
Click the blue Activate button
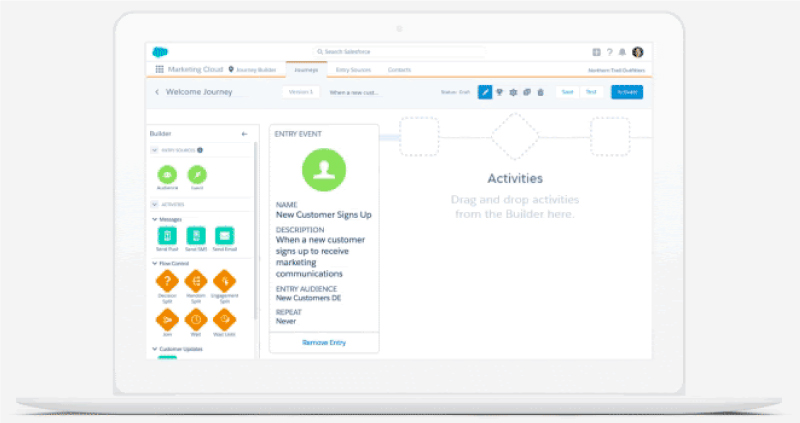pyautogui.click(x=627, y=92)
